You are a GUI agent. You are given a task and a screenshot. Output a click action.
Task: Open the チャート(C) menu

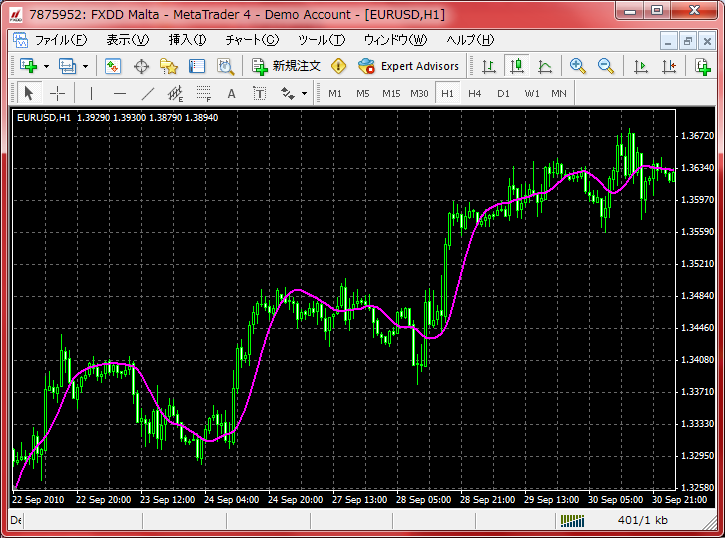pos(252,40)
